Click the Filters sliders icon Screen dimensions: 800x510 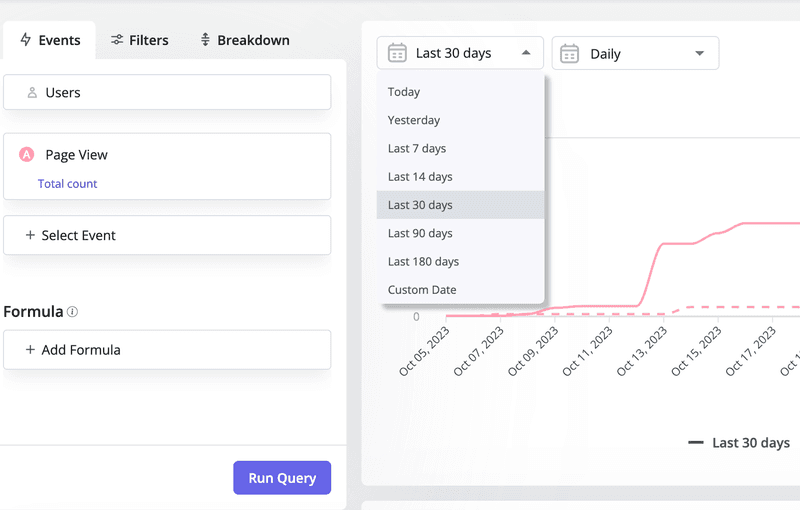117,40
